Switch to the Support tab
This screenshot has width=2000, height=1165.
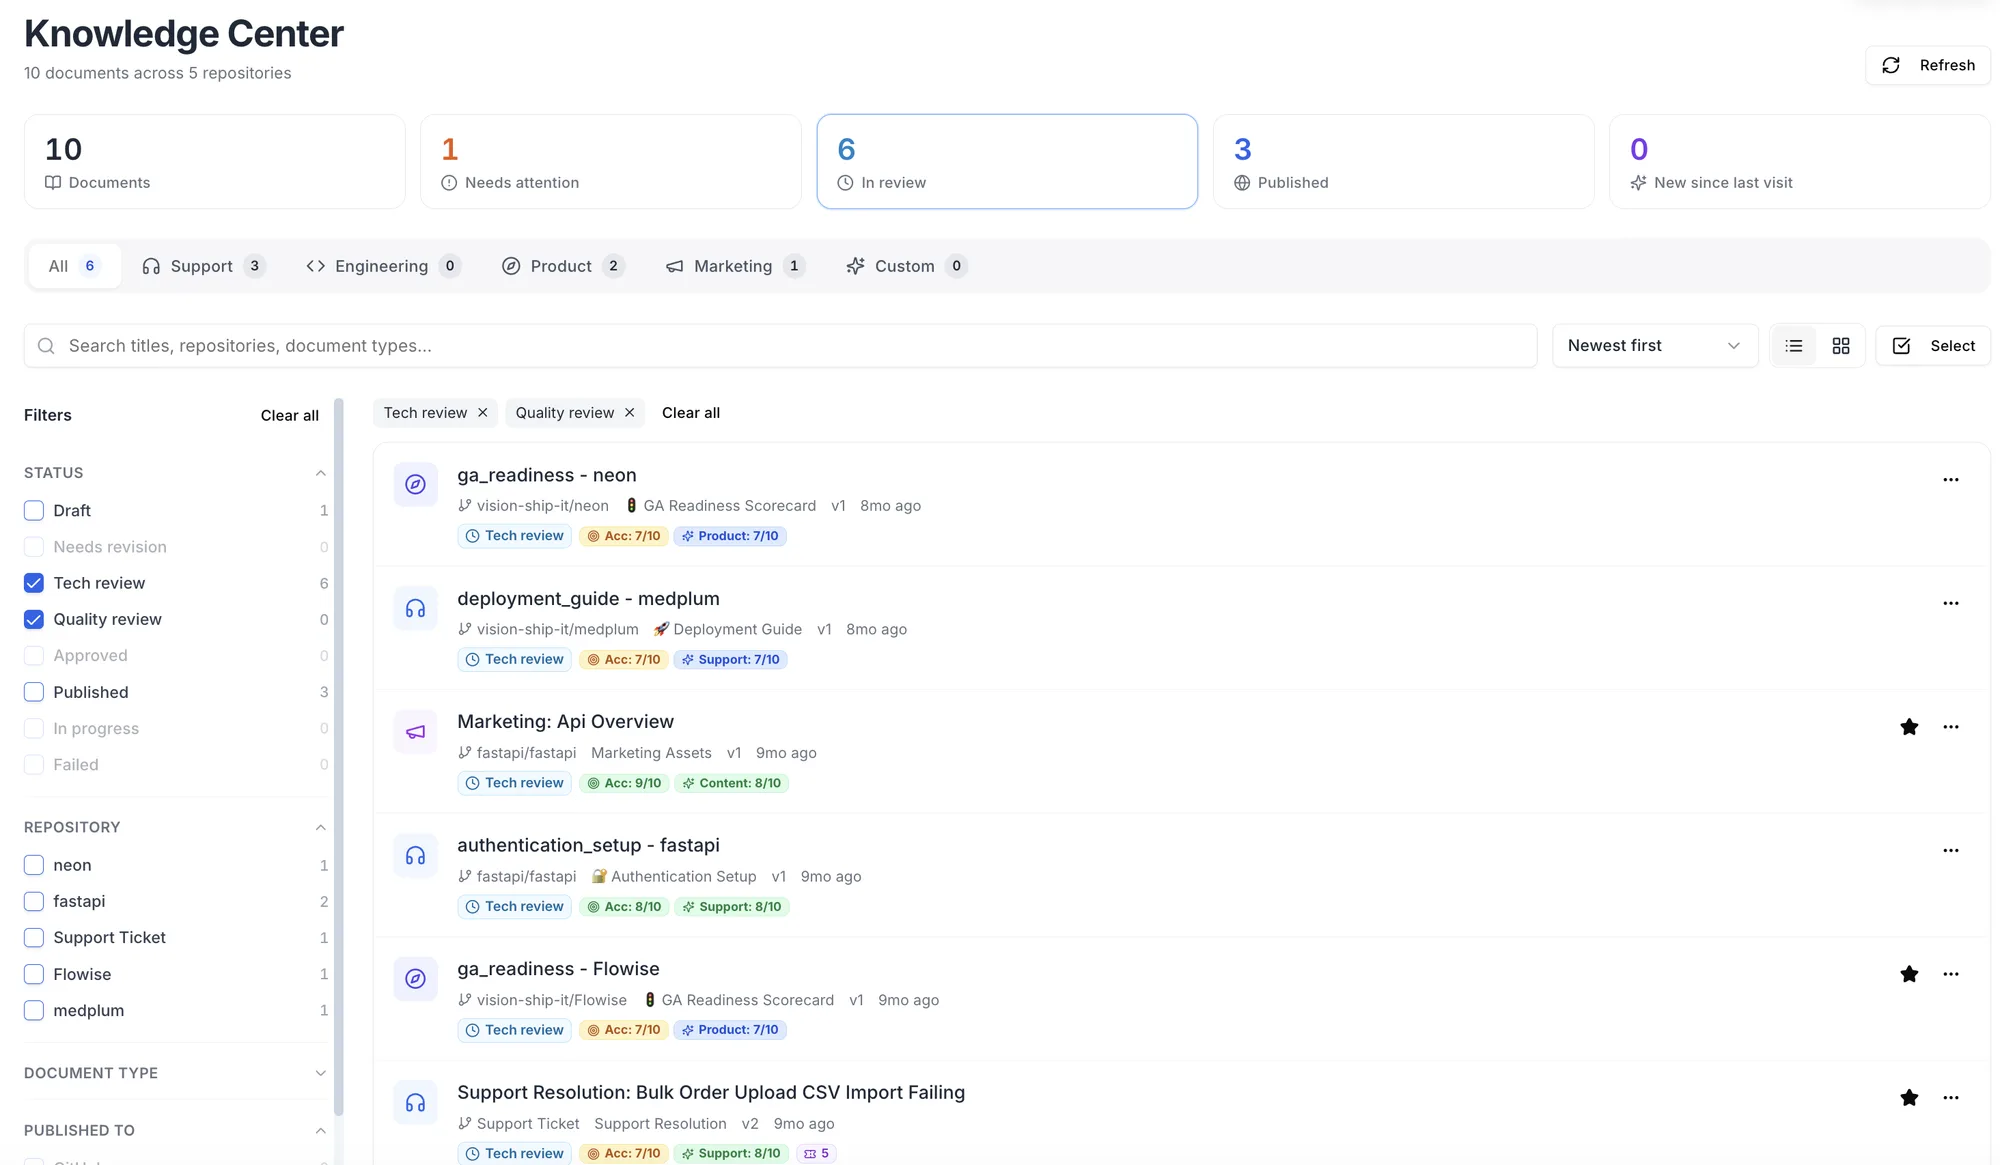[x=202, y=266]
